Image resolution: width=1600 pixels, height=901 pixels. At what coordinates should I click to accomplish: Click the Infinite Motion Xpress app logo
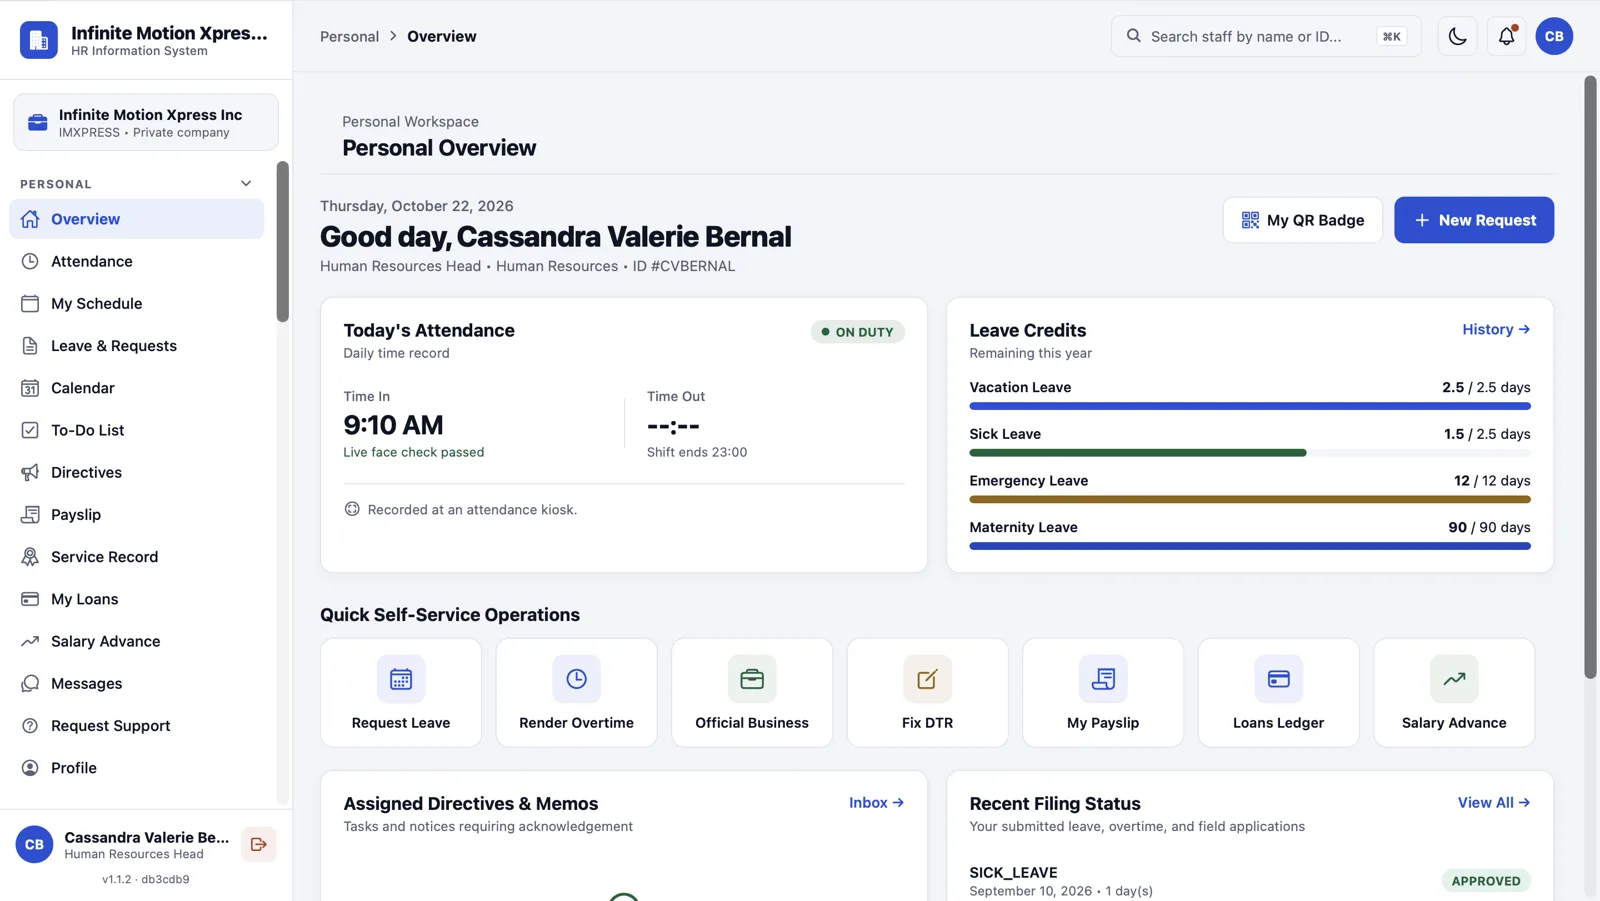[x=39, y=40]
